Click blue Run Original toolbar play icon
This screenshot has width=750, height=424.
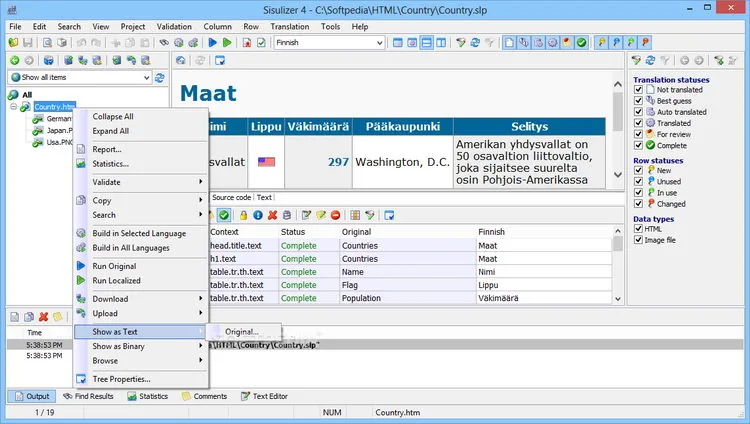pos(213,43)
